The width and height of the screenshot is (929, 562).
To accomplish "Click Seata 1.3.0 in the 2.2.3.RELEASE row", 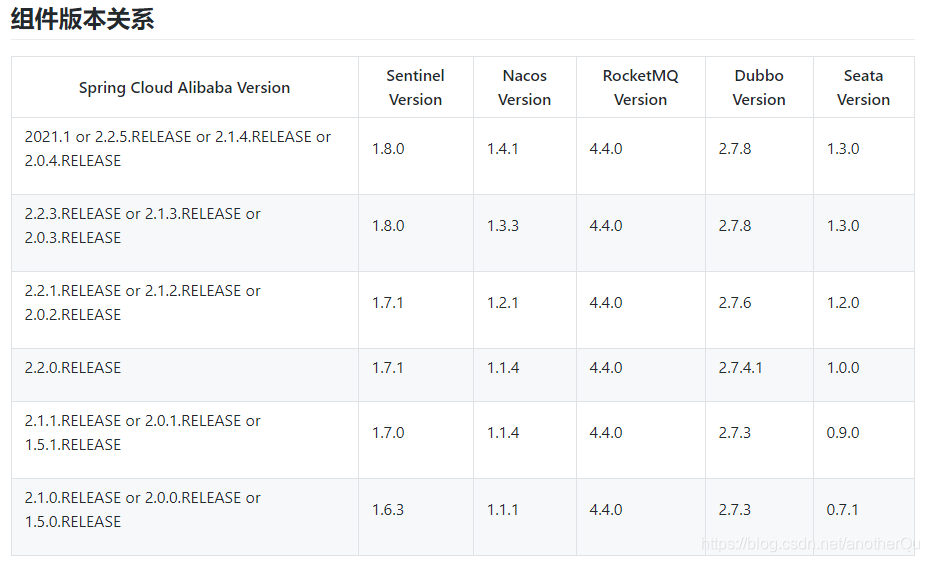I will pos(863,233).
